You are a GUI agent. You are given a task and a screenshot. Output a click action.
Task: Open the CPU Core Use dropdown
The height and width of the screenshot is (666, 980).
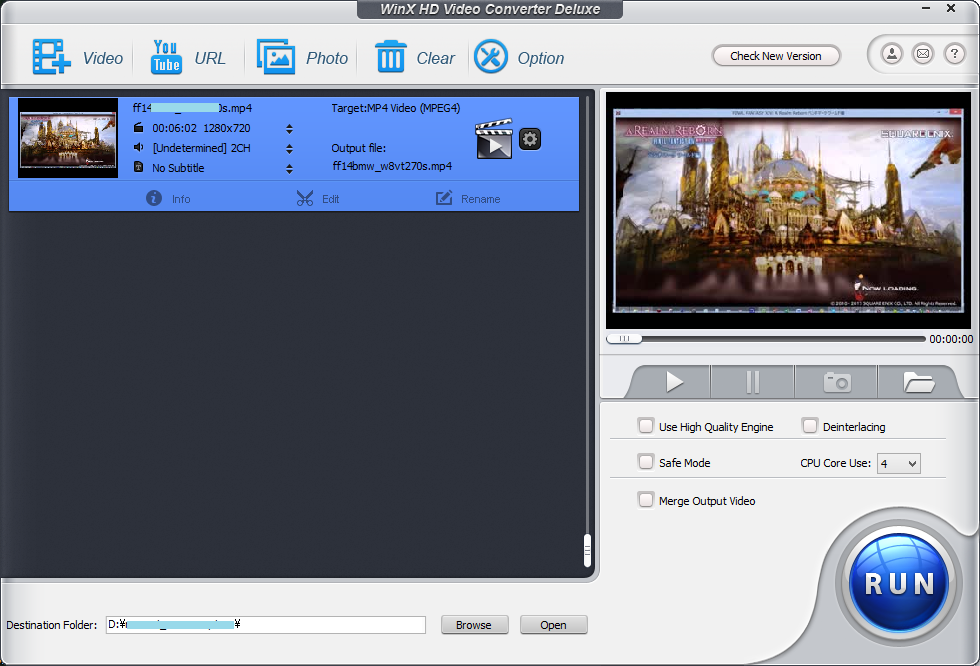point(898,463)
